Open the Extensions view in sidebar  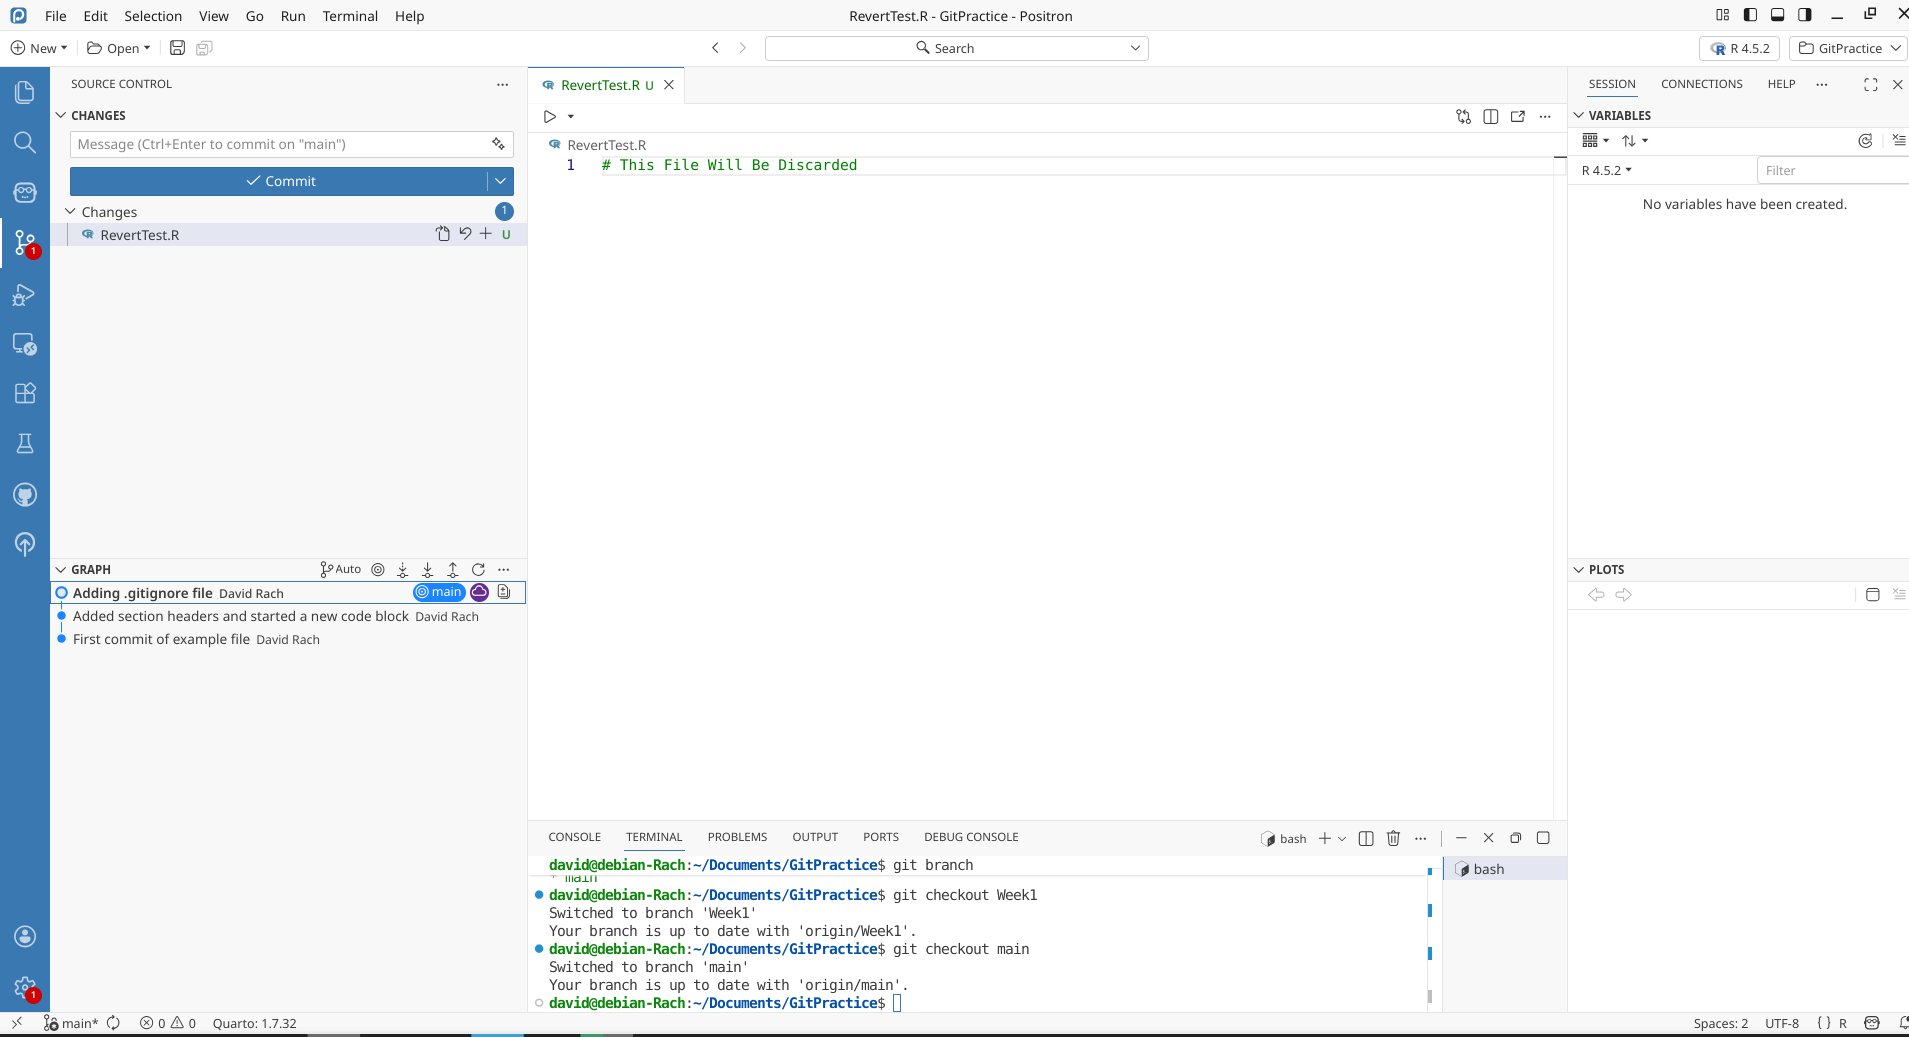pos(25,393)
